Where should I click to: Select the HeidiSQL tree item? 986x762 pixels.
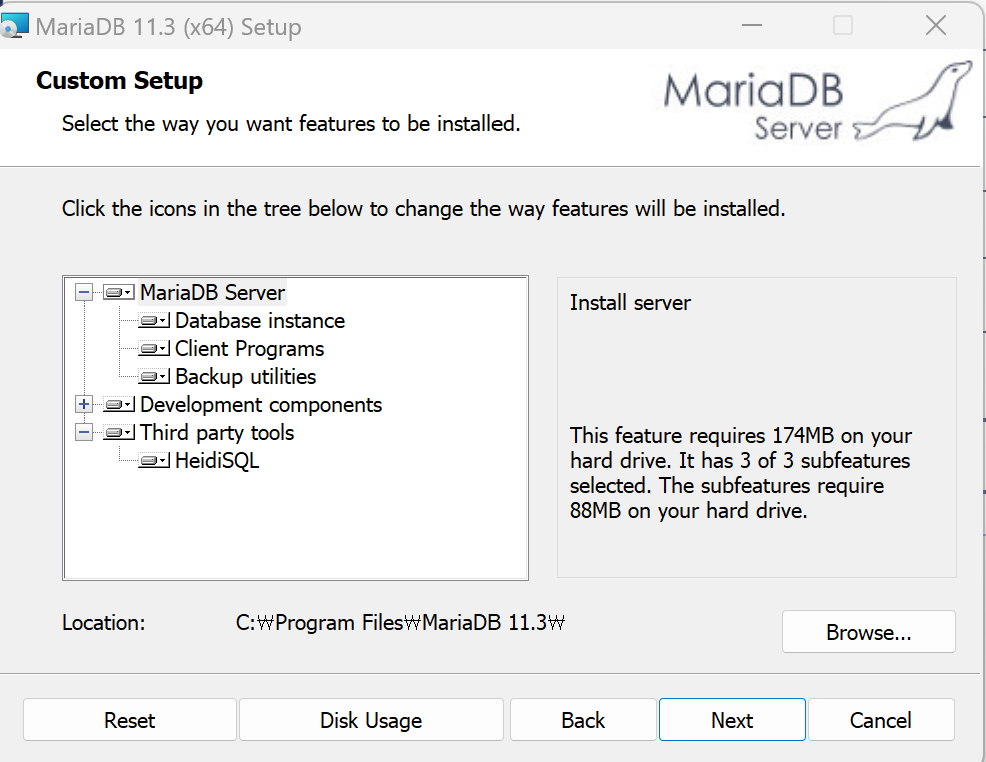click(x=217, y=461)
